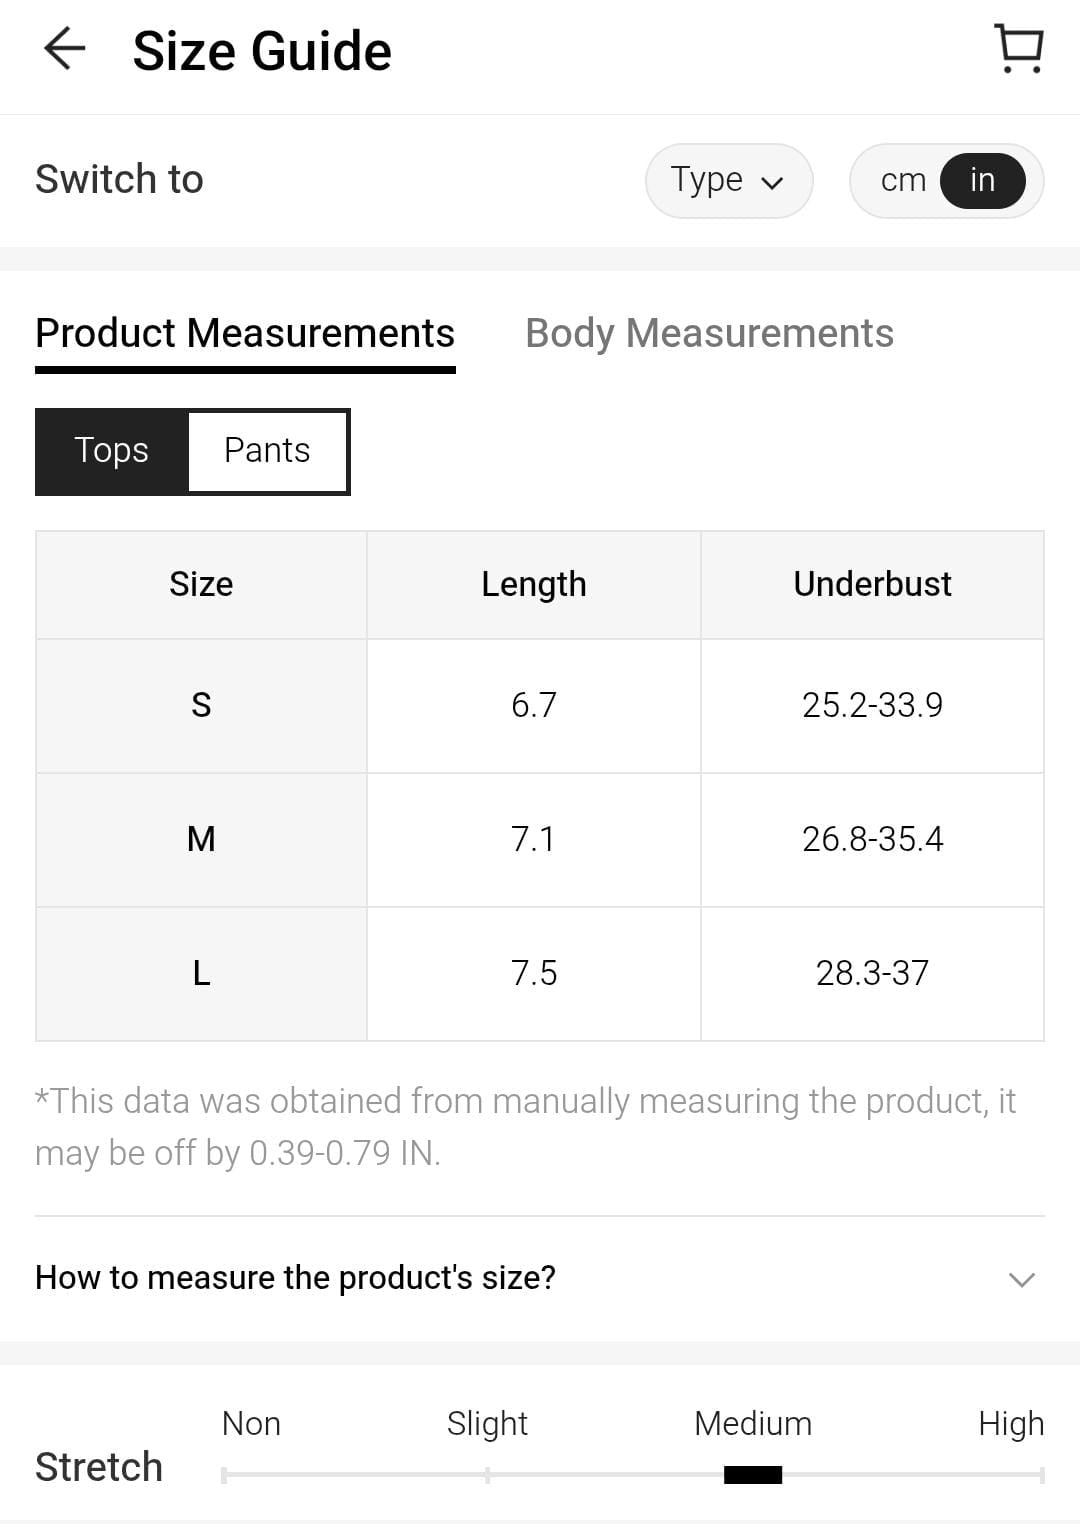Tap the Type chevron arrow

click(x=772, y=183)
